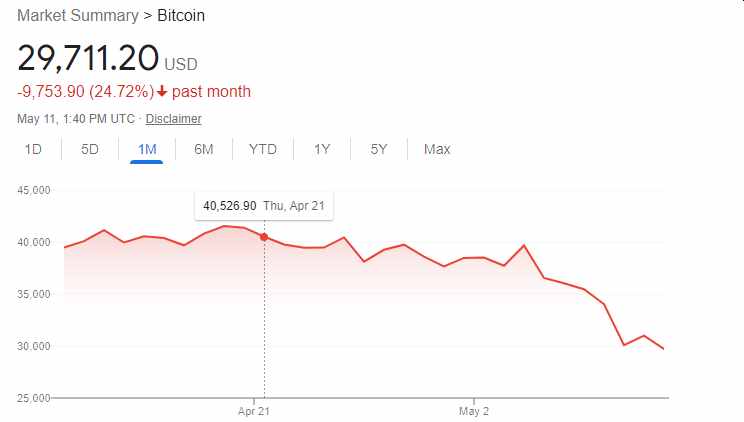Image resolution: width=744 pixels, height=422 pixels.
Task: Click the 45,000 y-axis label
Action: click(x=34, y=190)
